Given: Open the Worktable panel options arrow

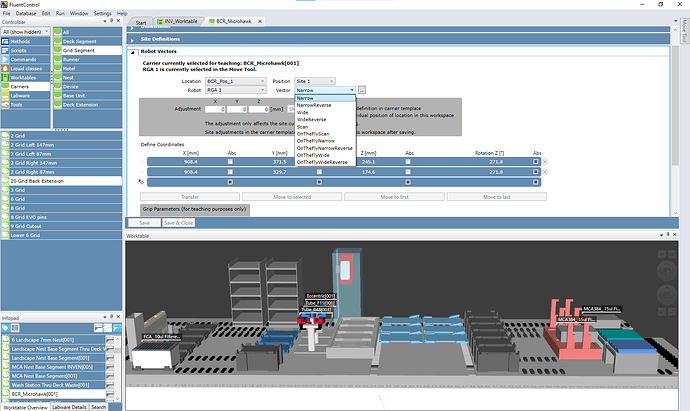Looking at the screenshot, I should pyautogui.click(x=661, y=235).
